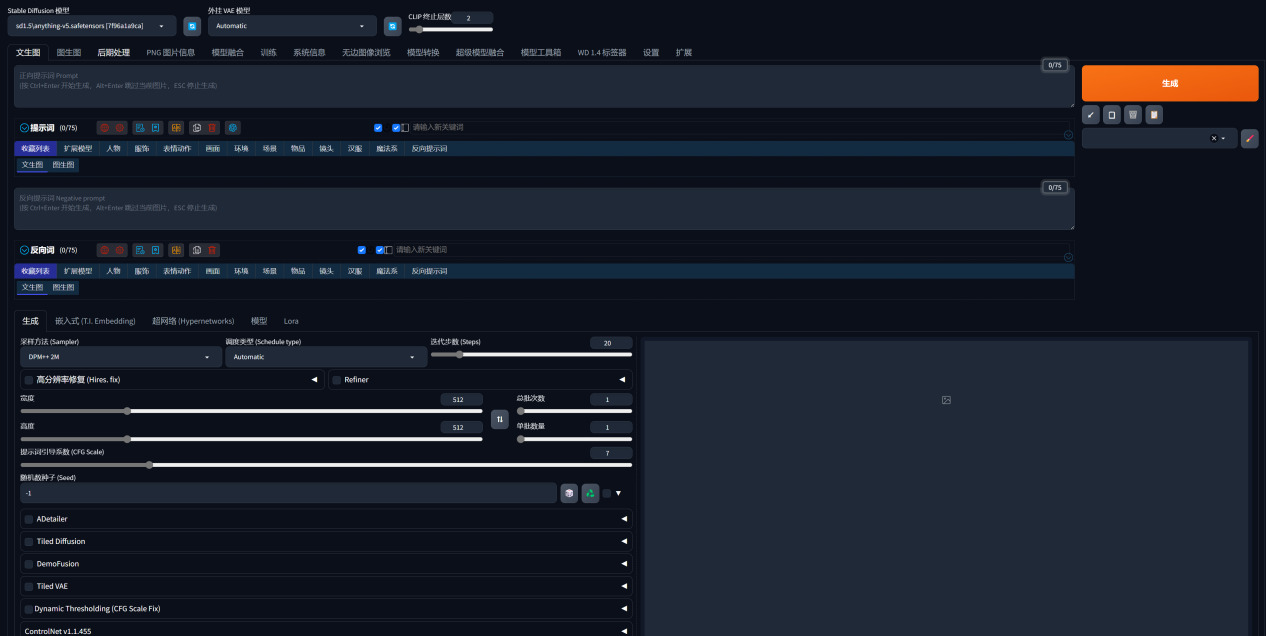Viewport: 1266px width, 636px height.
Task: Click the paintbrush style apply icon
Action: coord(1250,139)
